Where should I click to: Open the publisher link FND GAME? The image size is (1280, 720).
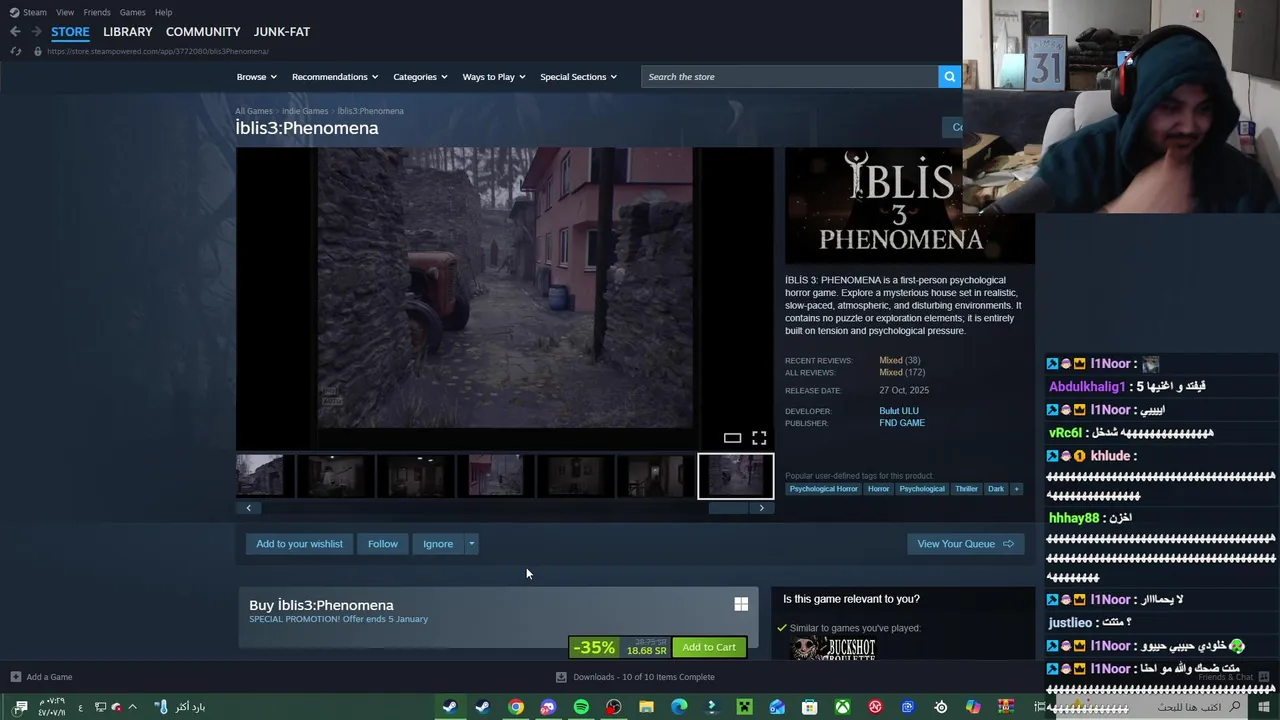click(902, 423)
